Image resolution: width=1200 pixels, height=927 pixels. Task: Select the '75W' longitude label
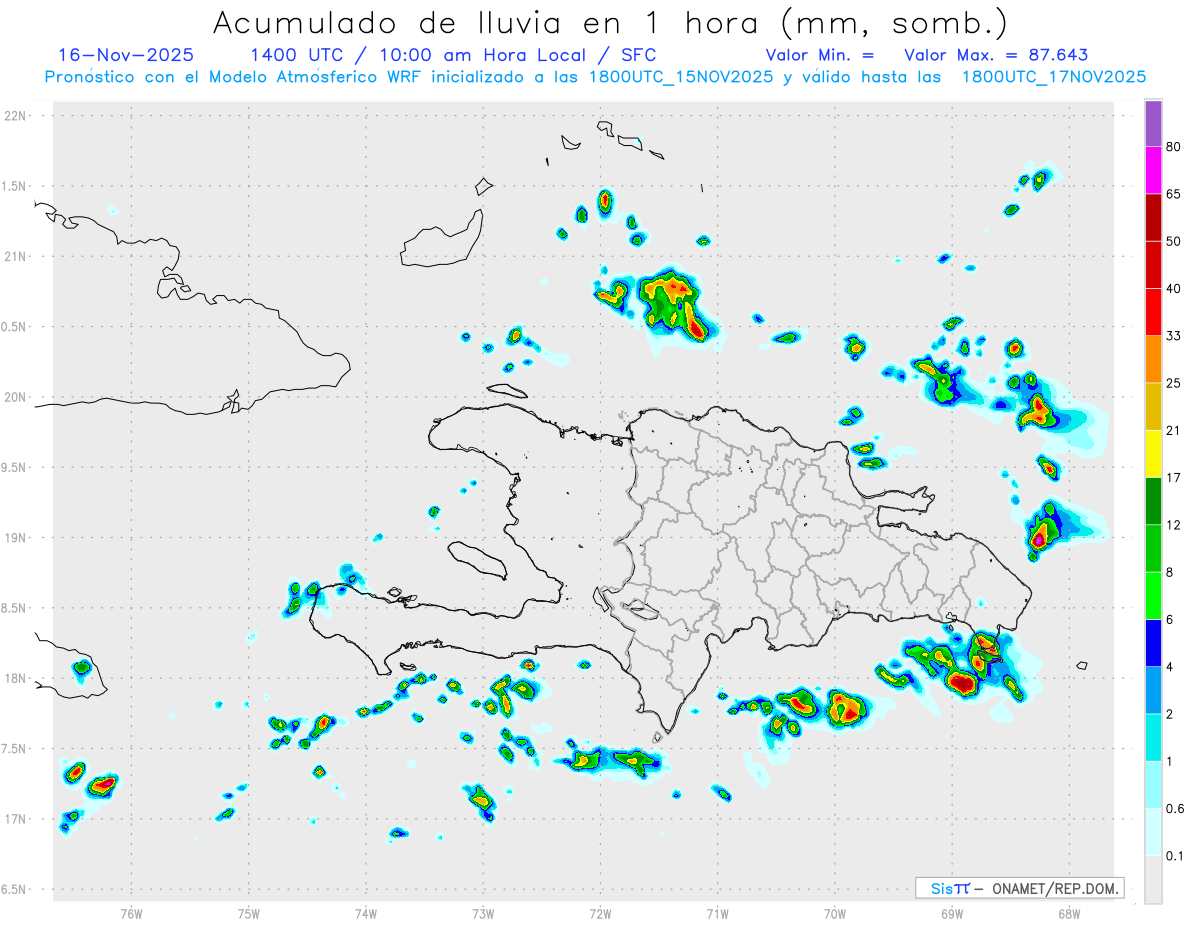pos(249,913)
